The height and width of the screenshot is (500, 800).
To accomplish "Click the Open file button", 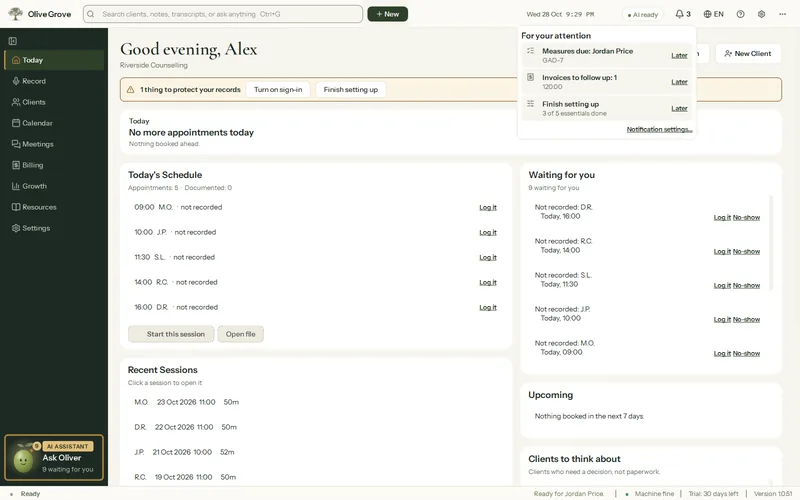I will pos(241,334).
